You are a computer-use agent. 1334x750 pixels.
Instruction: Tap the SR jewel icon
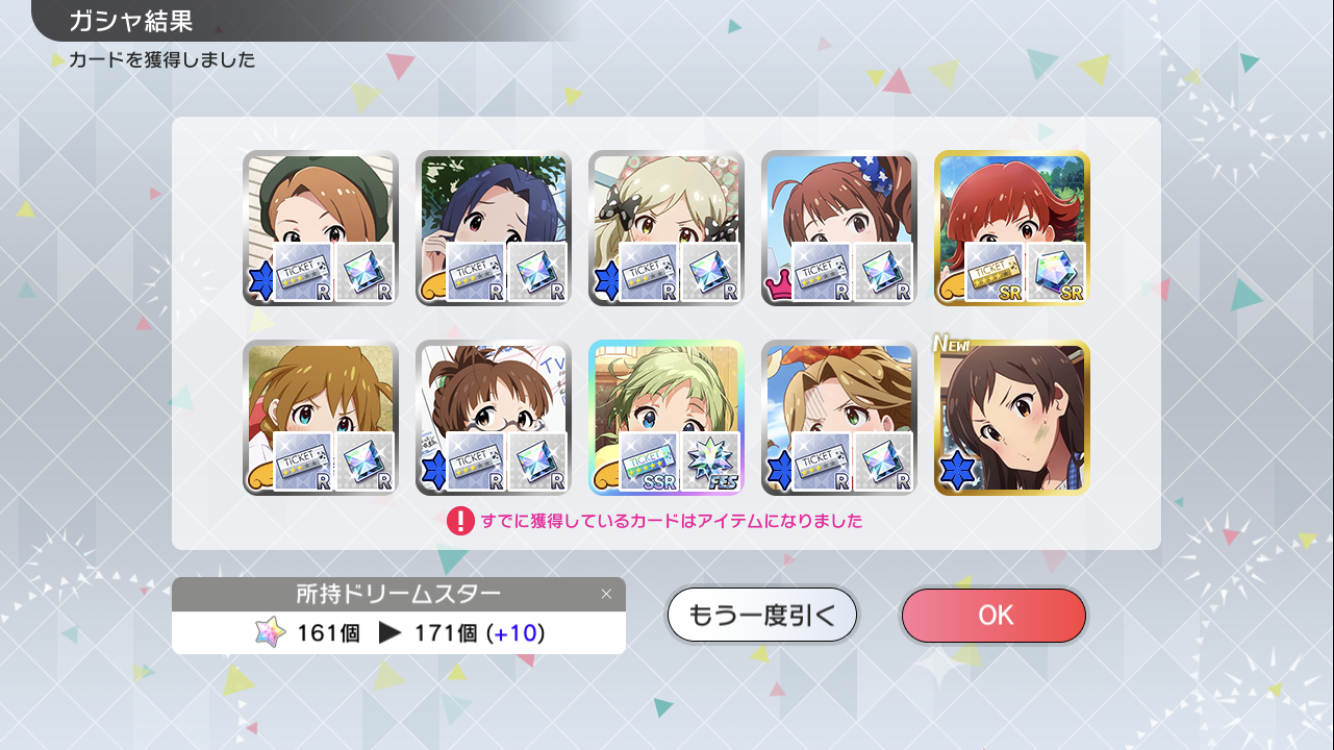click(x=1057, y=272)
